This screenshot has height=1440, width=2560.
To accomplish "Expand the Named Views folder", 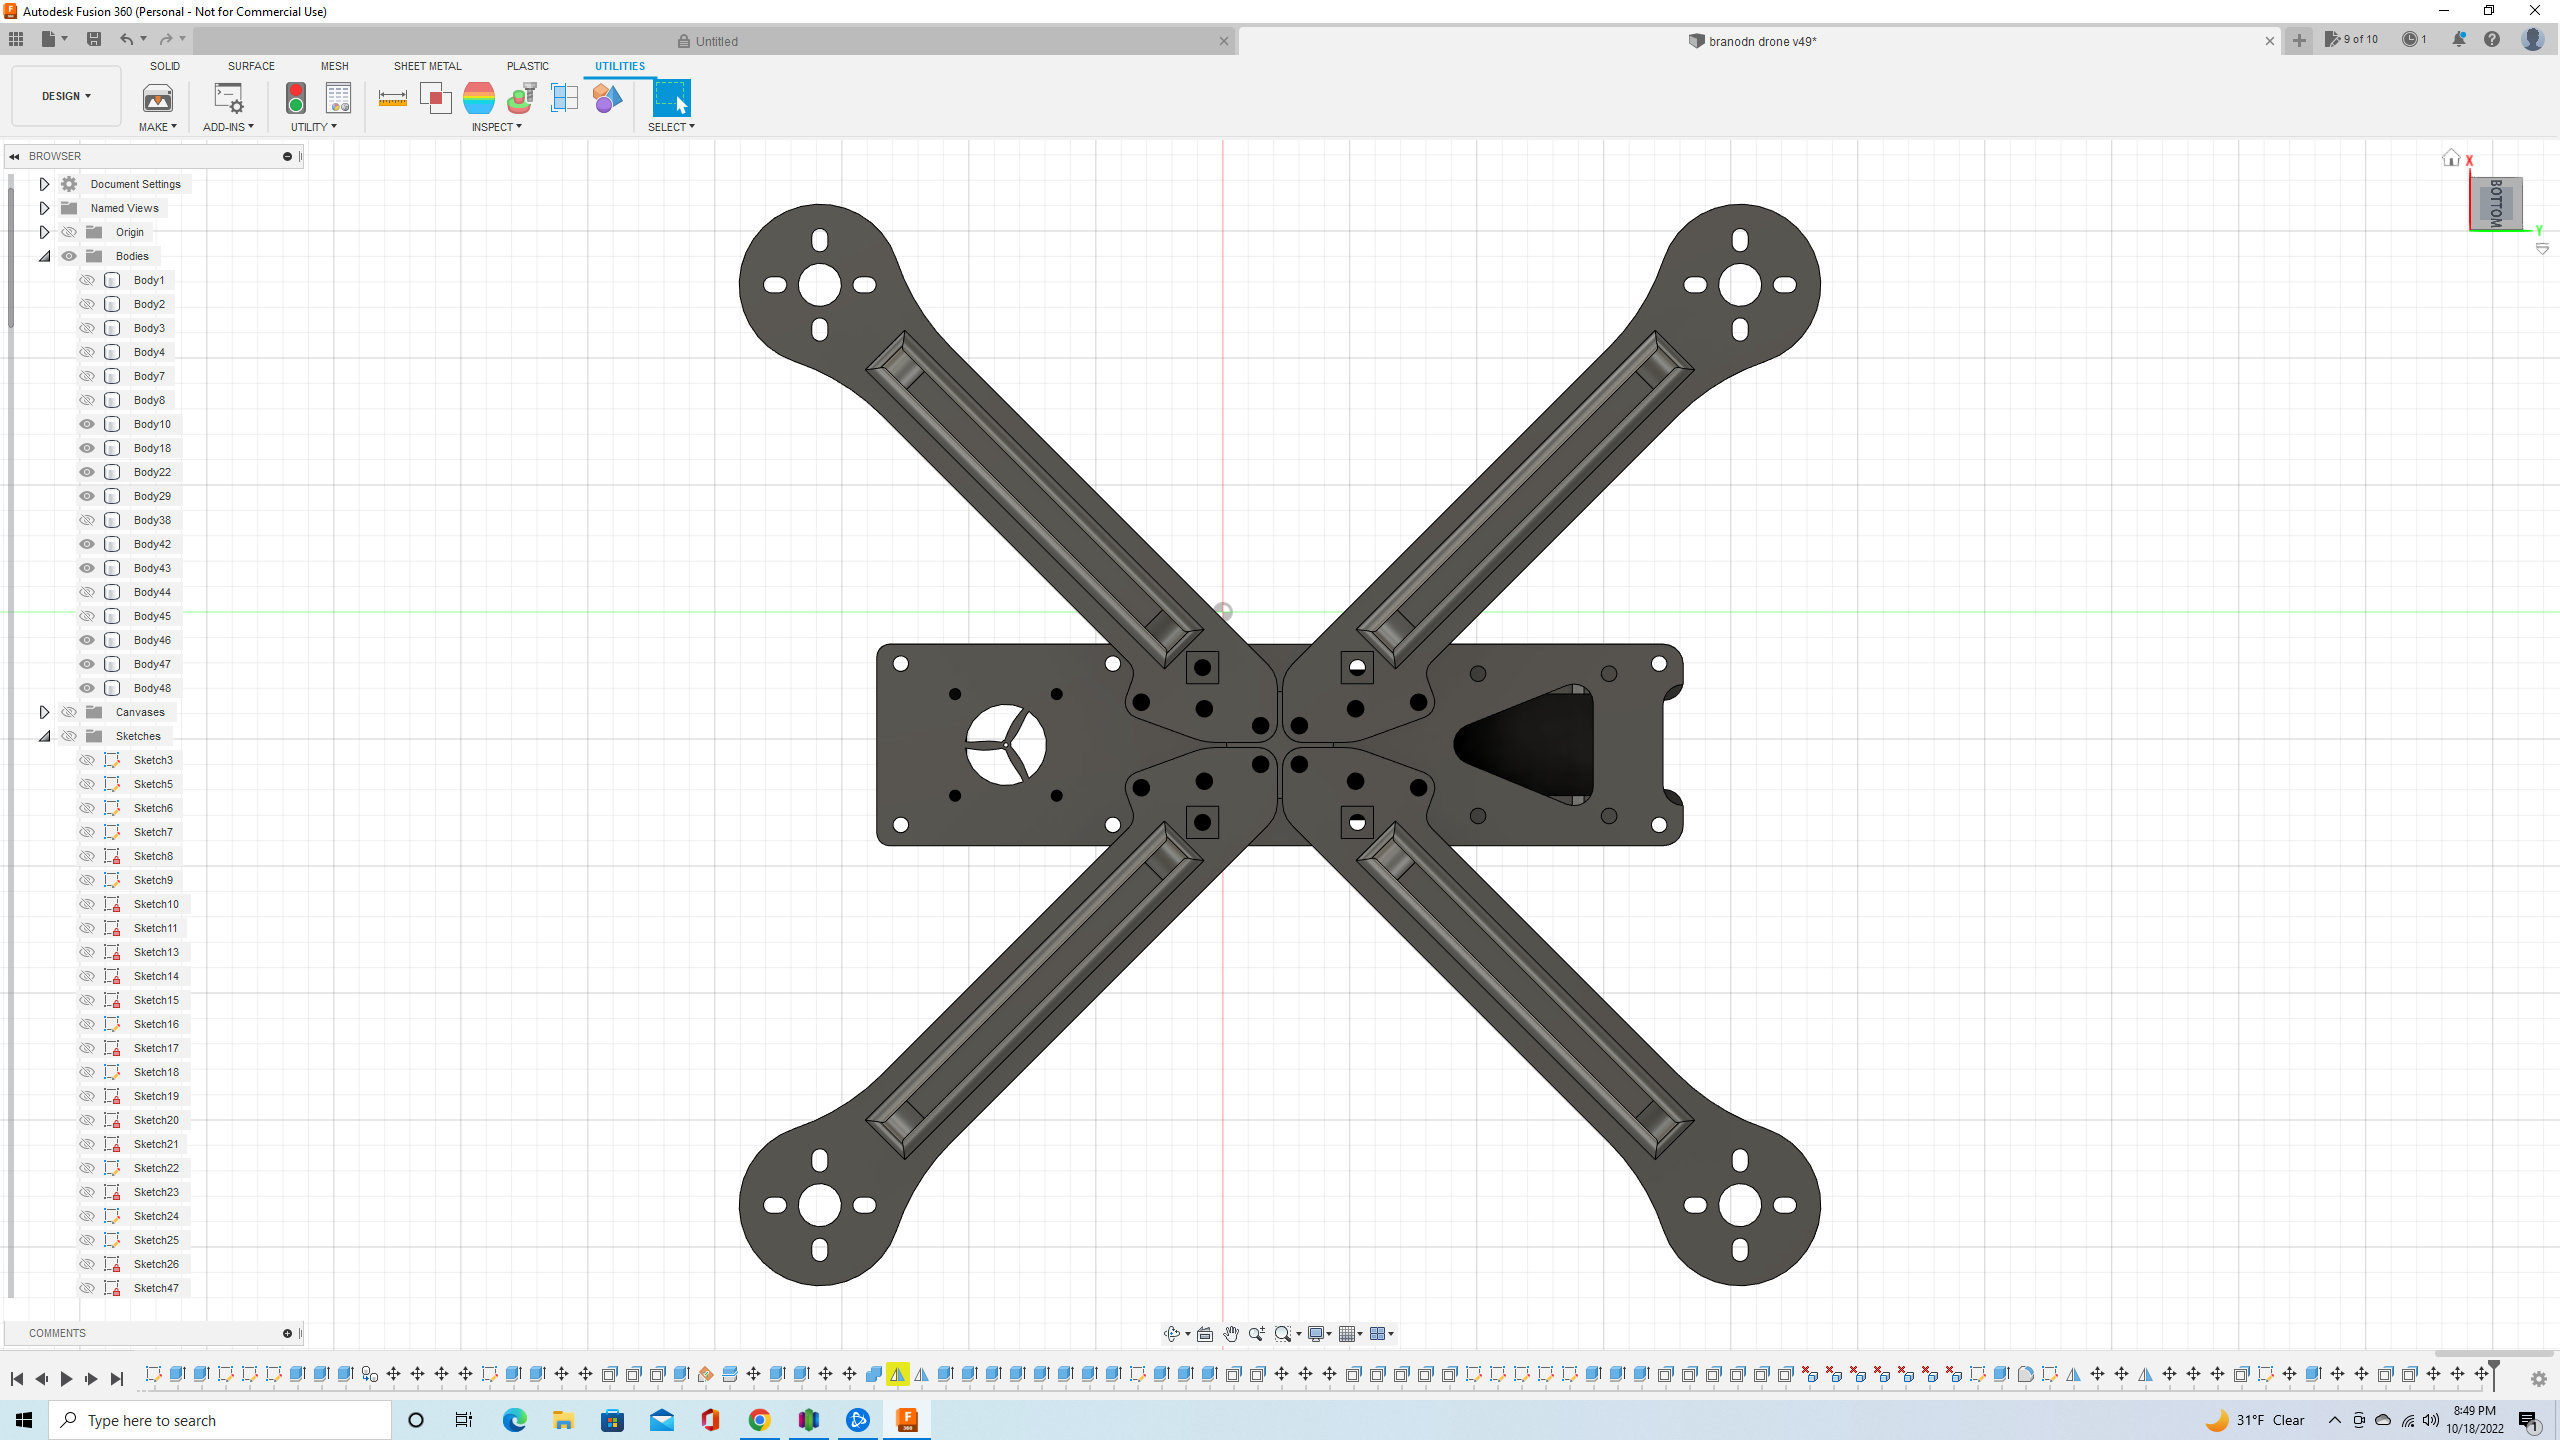I will [44, 207].
